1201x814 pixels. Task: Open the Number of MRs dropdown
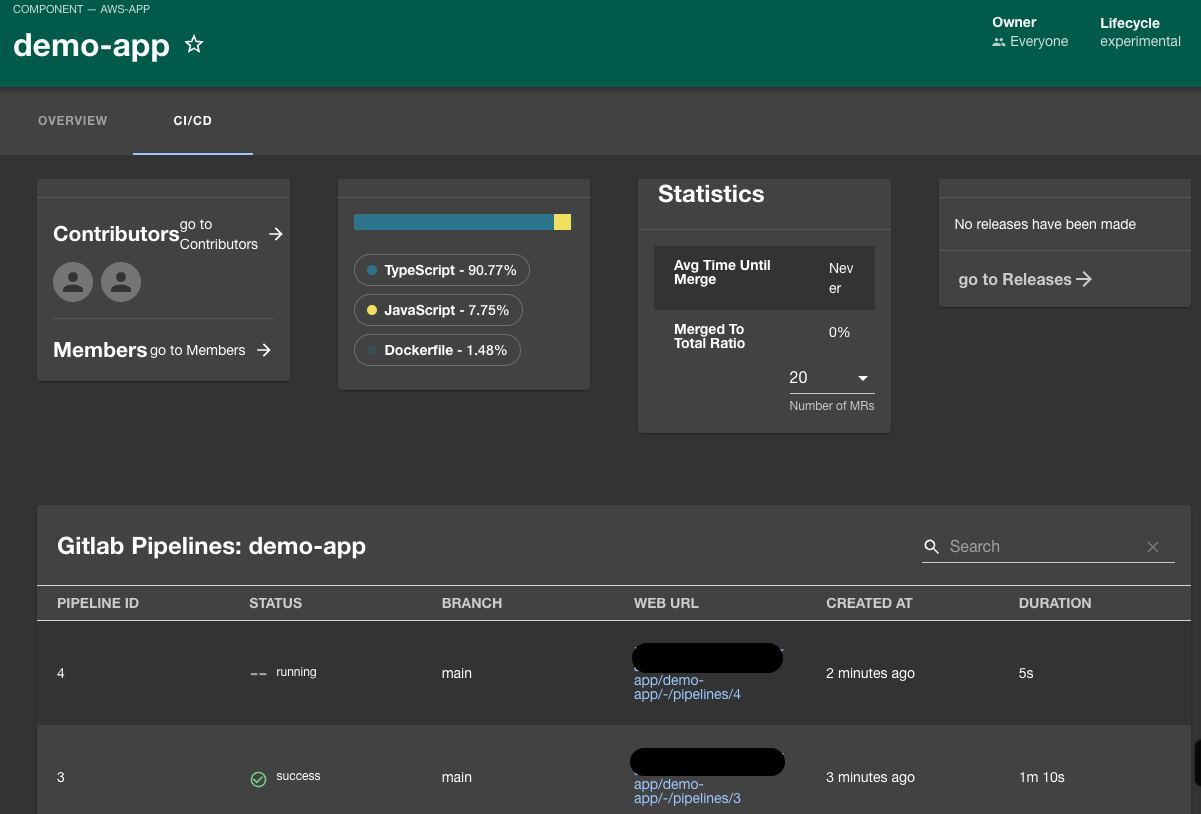pyautogui.click(x=832, y=378)
